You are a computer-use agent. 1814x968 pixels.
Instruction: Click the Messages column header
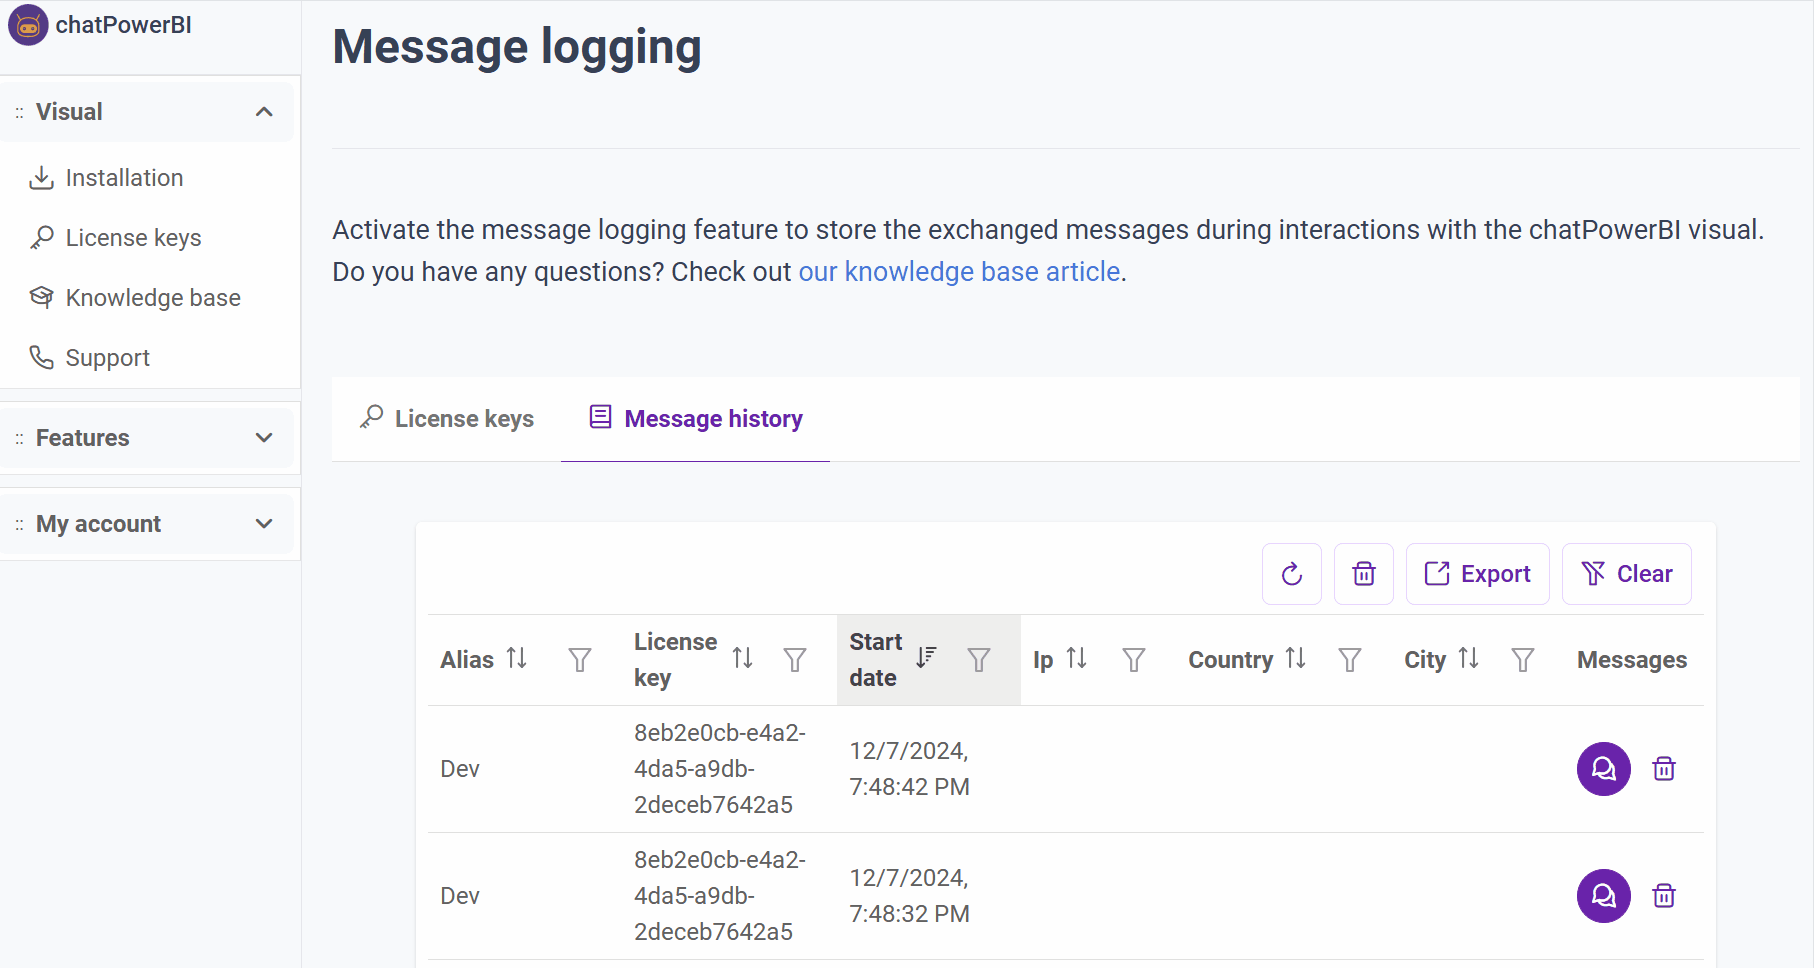[x=1632, y=660]
